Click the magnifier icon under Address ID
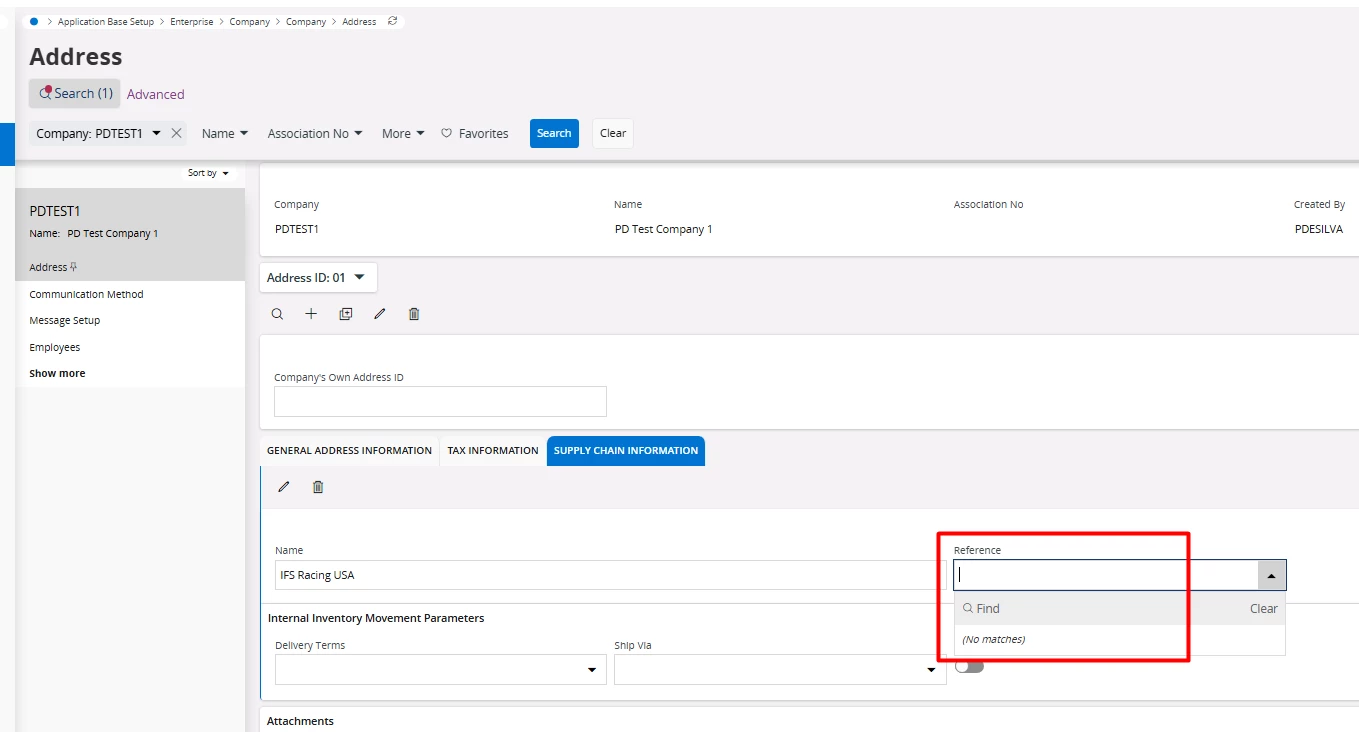The width and height of the screenshot is (1359, 732). [278, 314]
